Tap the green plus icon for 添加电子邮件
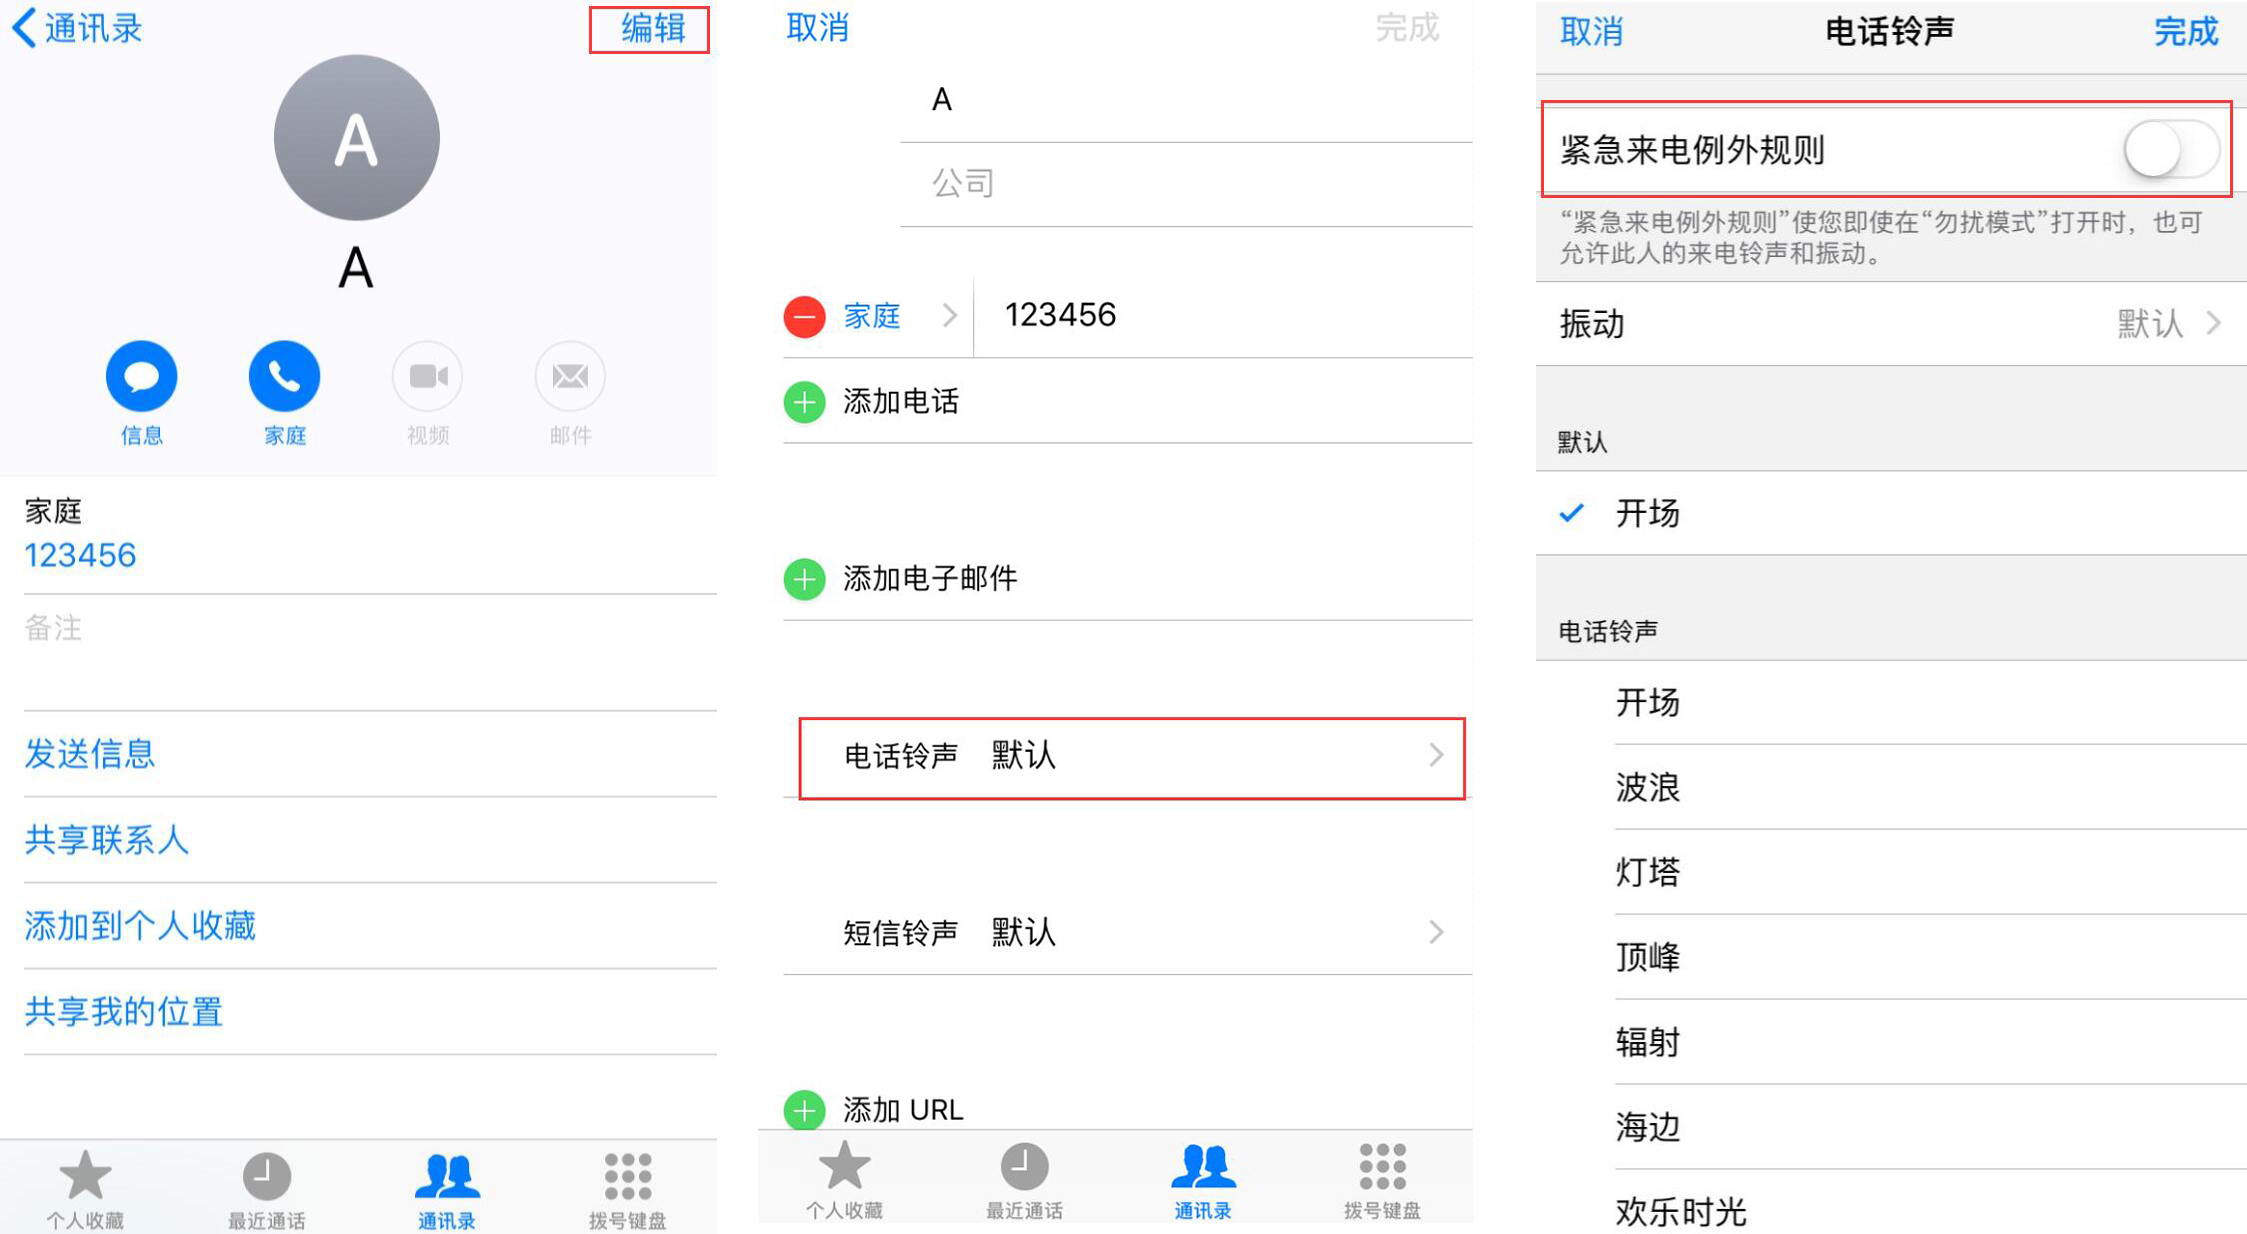This screenshot has width=2247, height=1234. (804, 579)
